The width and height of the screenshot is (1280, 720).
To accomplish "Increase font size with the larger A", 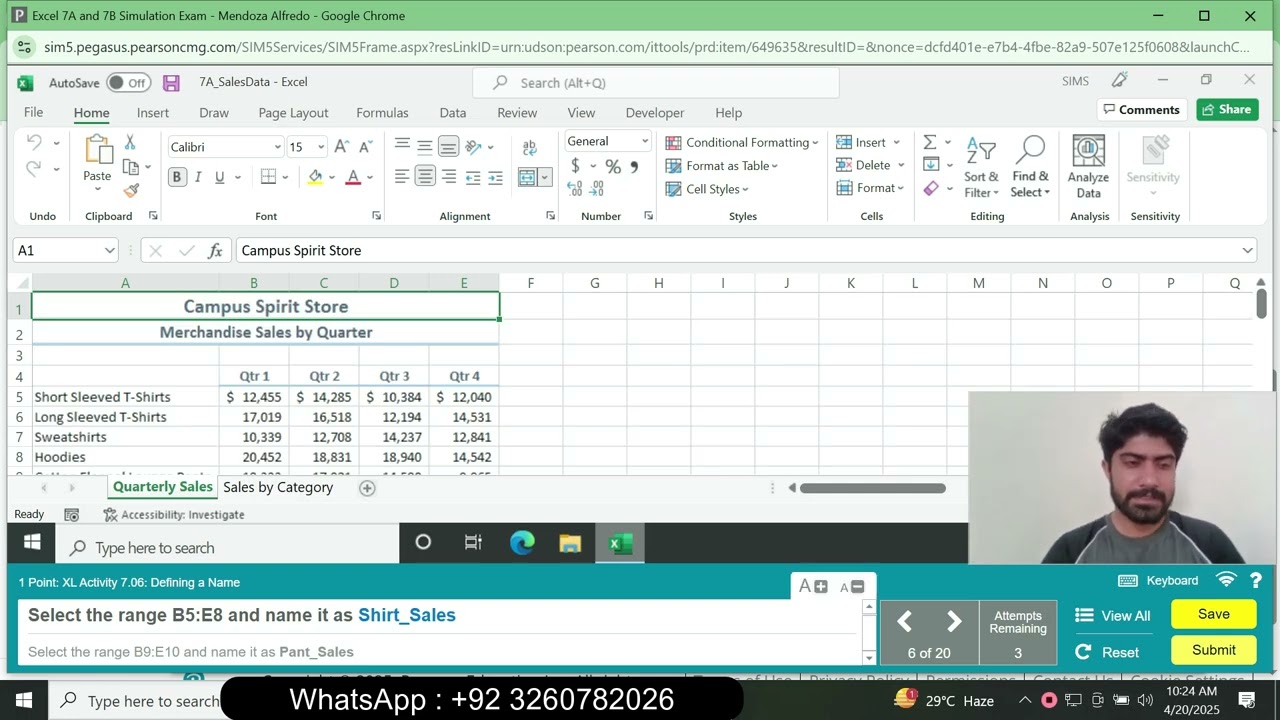I will [342, 147].
